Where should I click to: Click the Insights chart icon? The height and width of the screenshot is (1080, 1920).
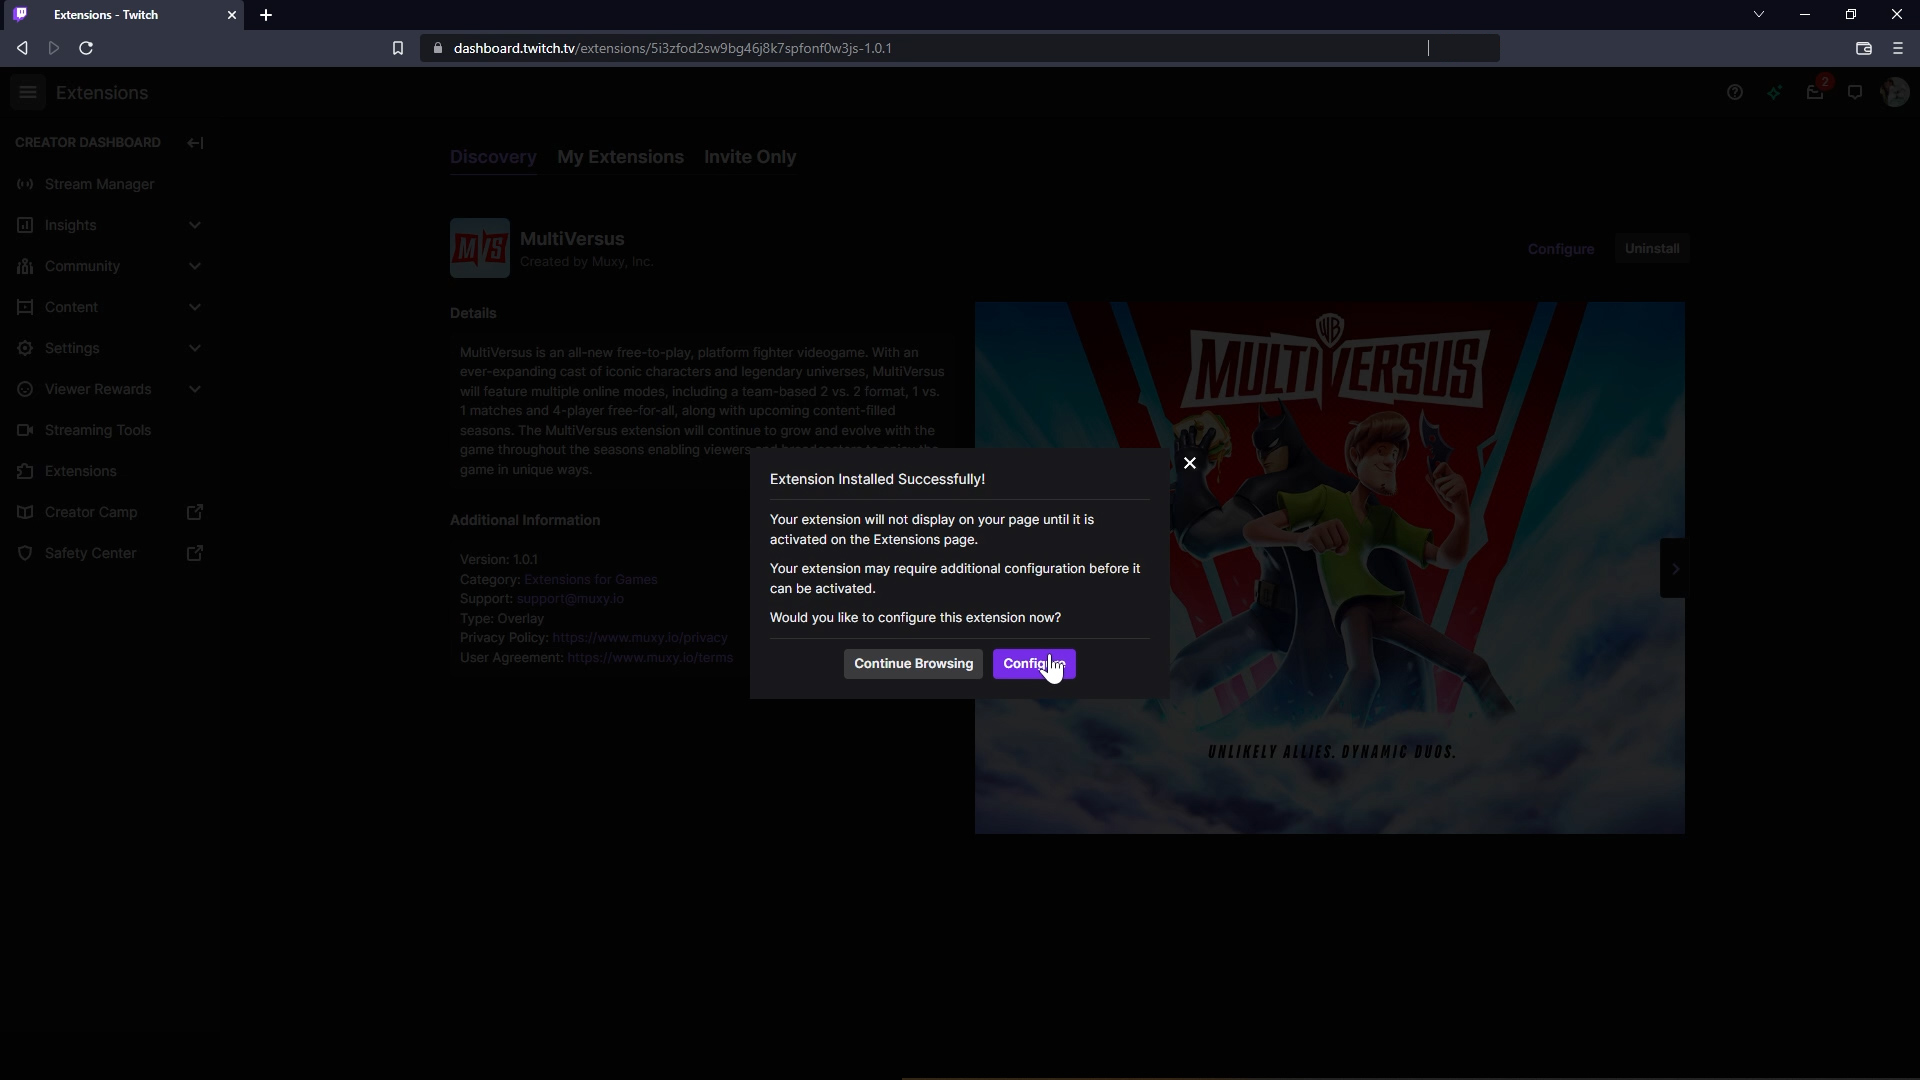coord(25,225)
